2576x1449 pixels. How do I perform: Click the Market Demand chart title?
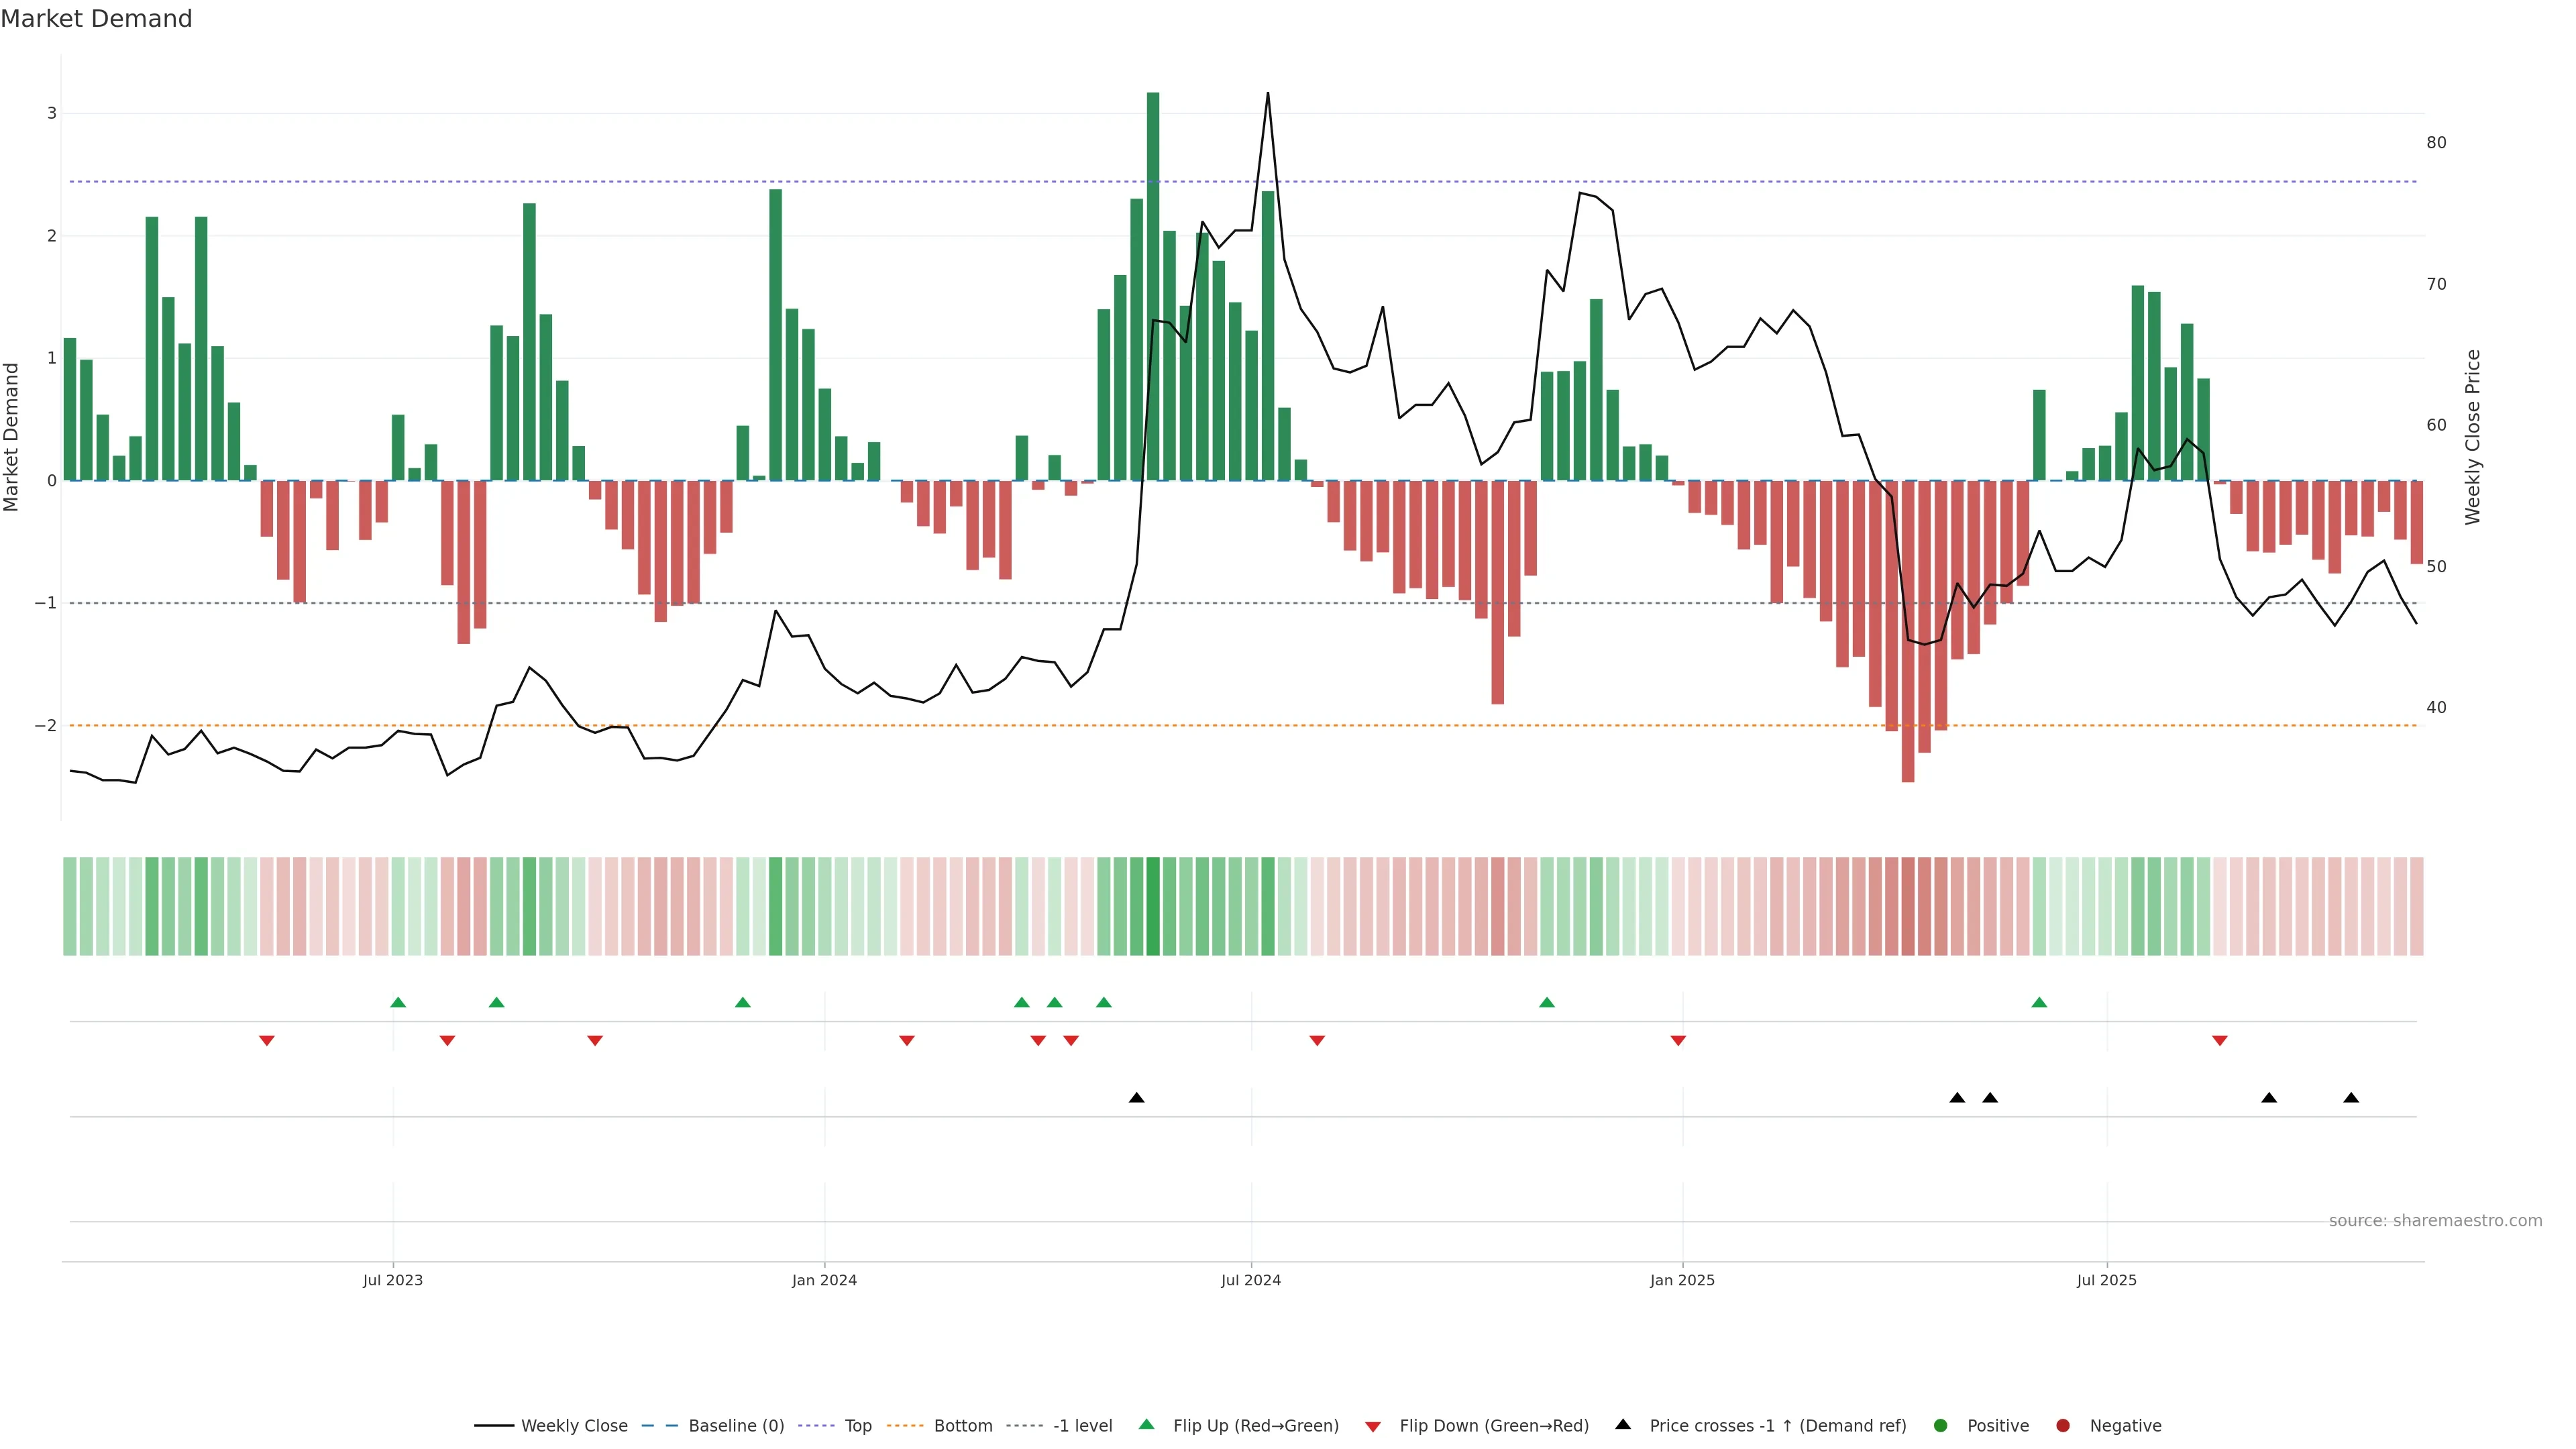96,19
